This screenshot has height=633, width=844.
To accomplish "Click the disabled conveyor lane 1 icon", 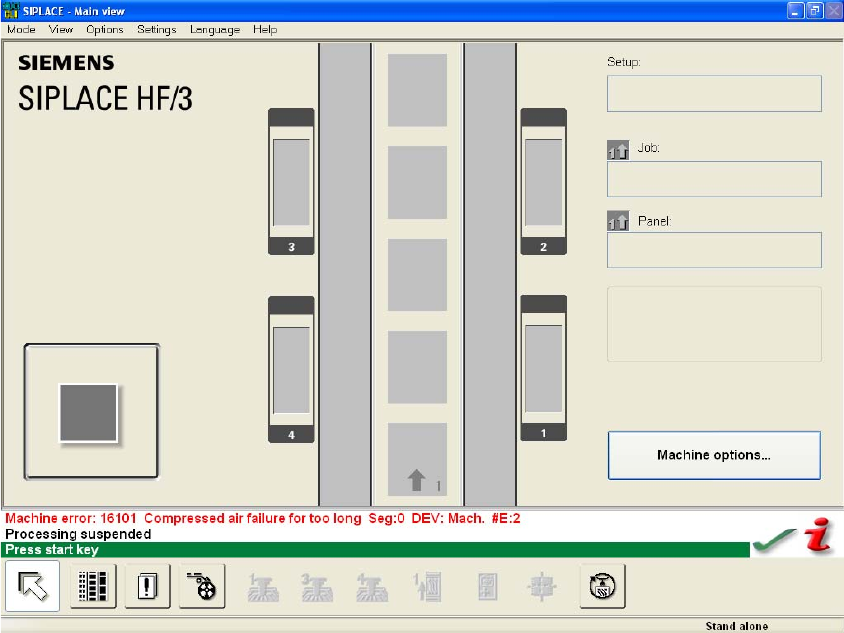I will (427, 587).
